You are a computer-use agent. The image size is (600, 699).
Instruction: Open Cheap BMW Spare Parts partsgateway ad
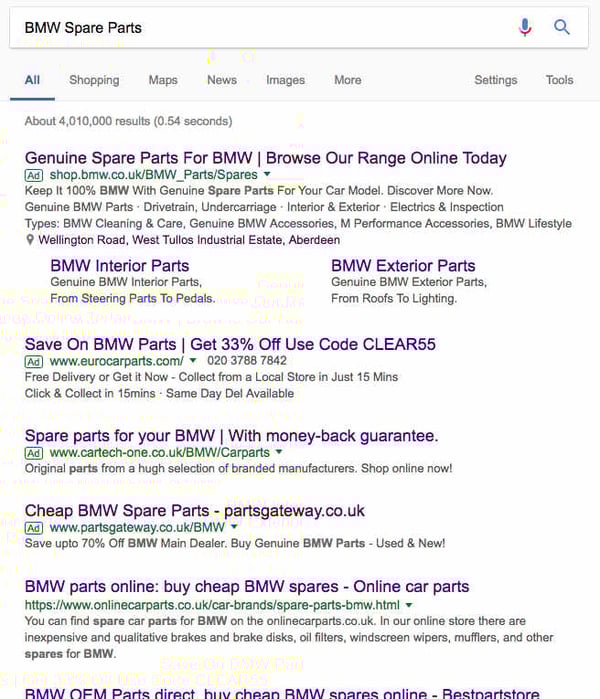tap(195, 511)
